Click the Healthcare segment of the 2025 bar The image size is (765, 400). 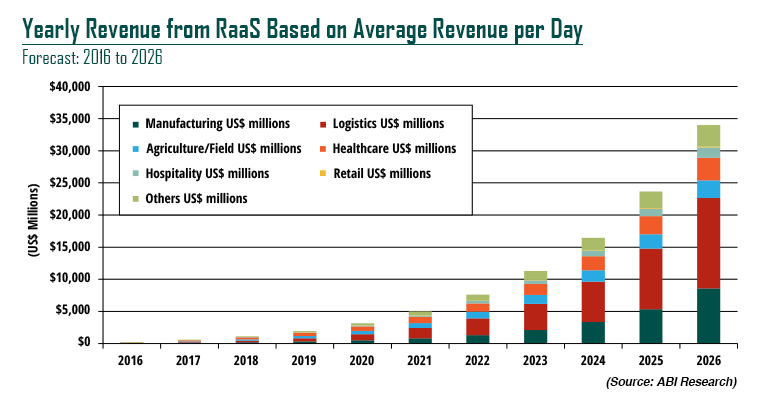tap(651, 225)
